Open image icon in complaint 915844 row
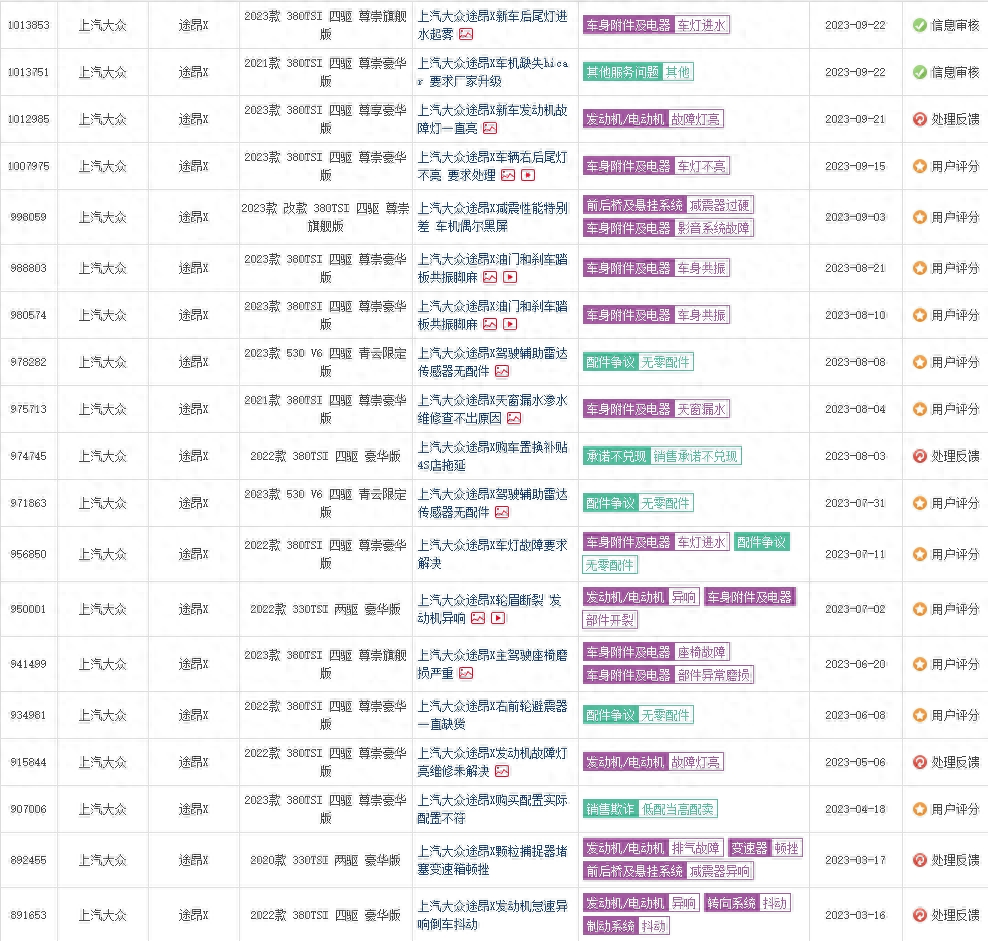Viewport: 988px width, 941px height. 502,771
